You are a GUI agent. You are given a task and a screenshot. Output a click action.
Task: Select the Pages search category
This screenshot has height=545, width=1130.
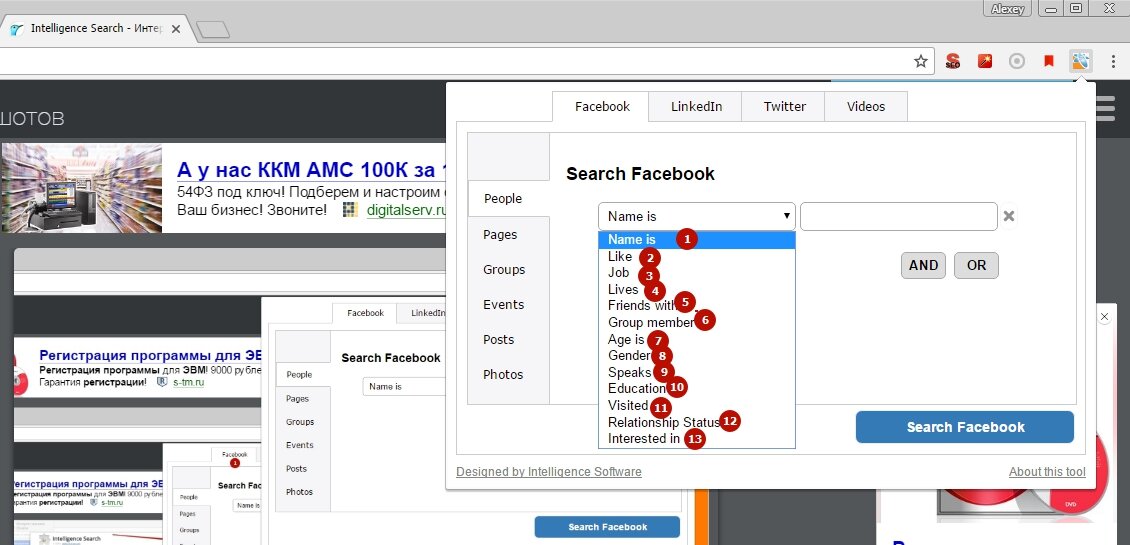[508, 234]
